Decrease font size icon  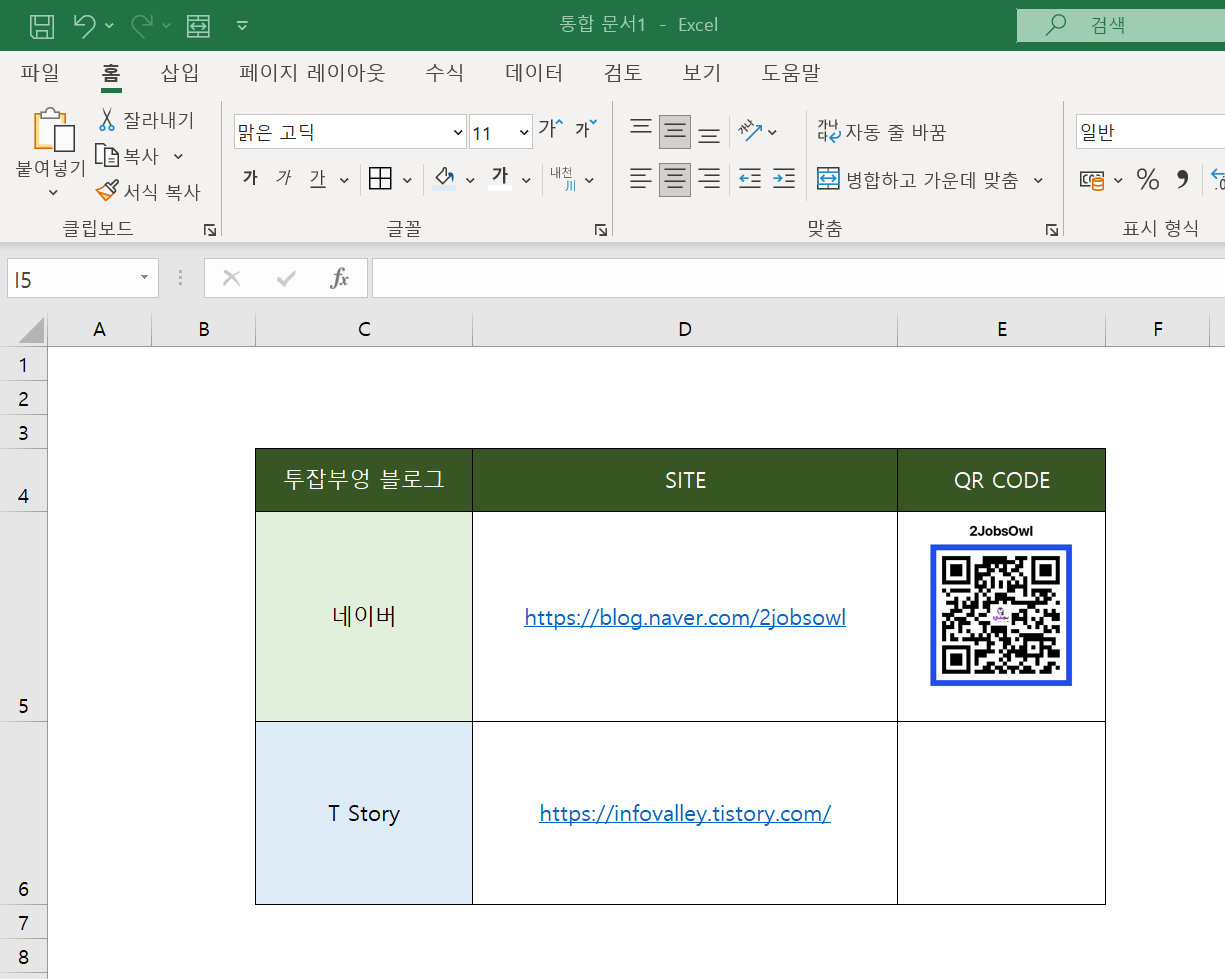point(586,129)
